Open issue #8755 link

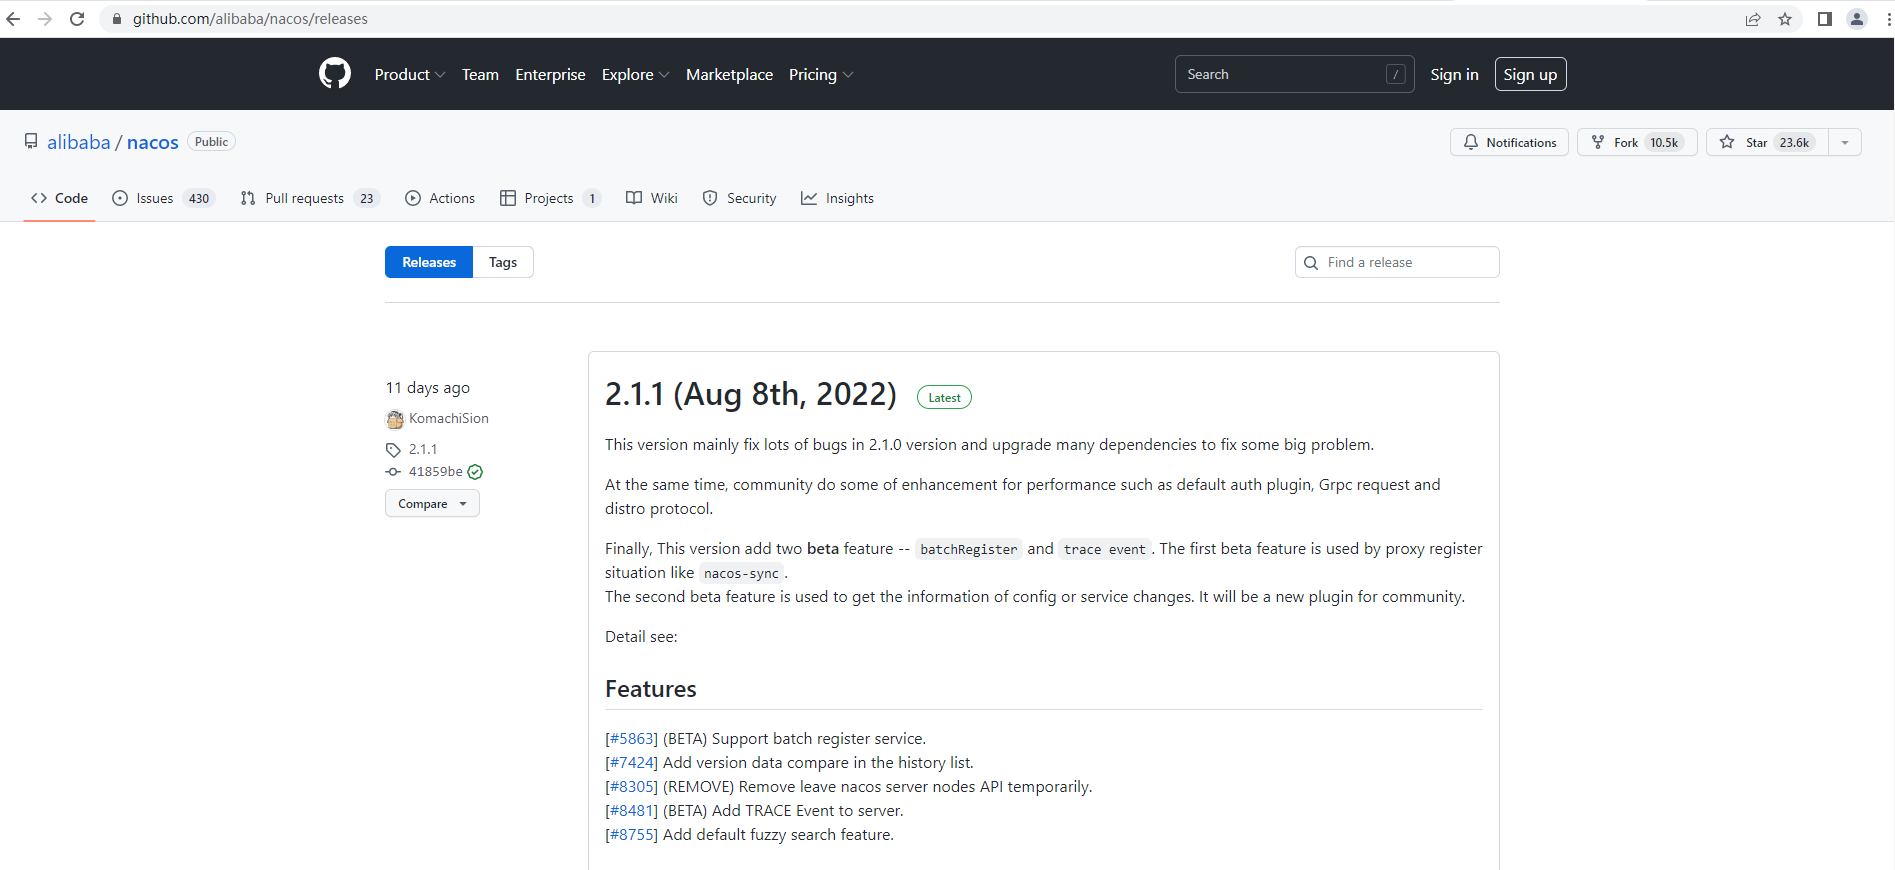pos(634,835)
